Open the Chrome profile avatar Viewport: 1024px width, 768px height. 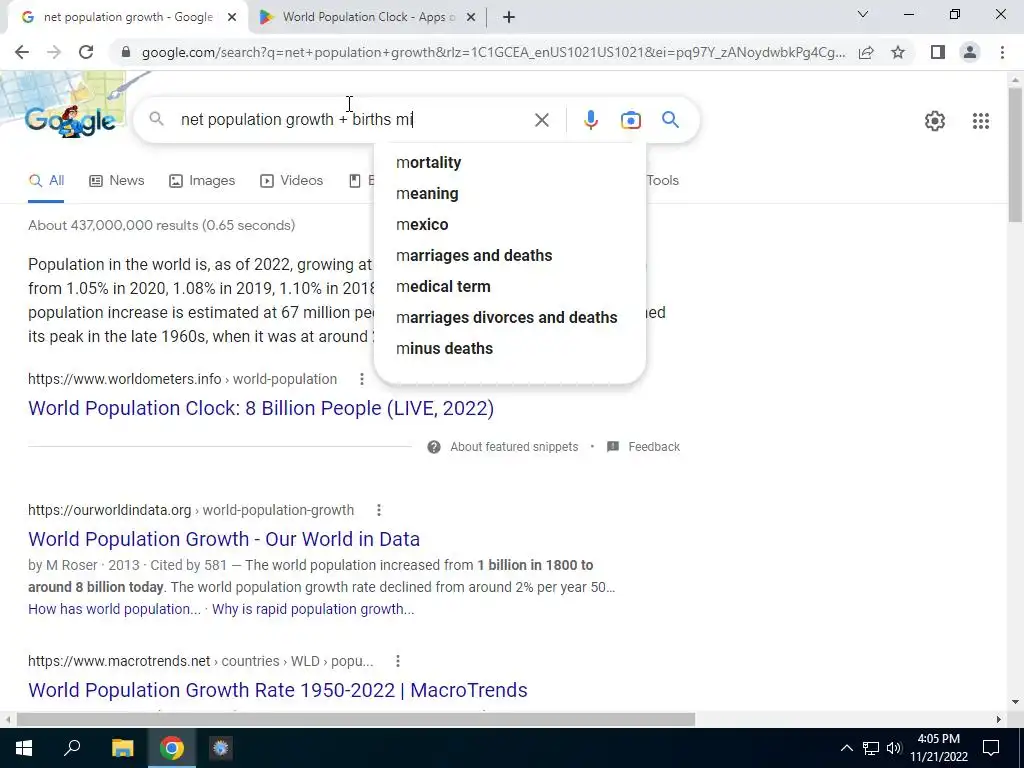tap(970, 52)
